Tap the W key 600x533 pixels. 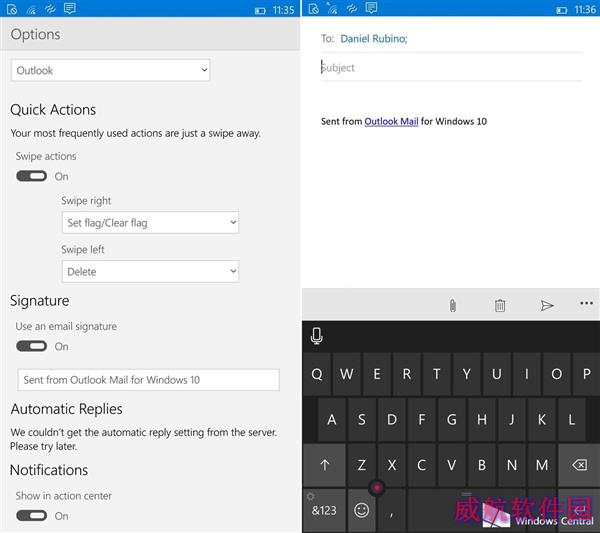click(347, 374)
